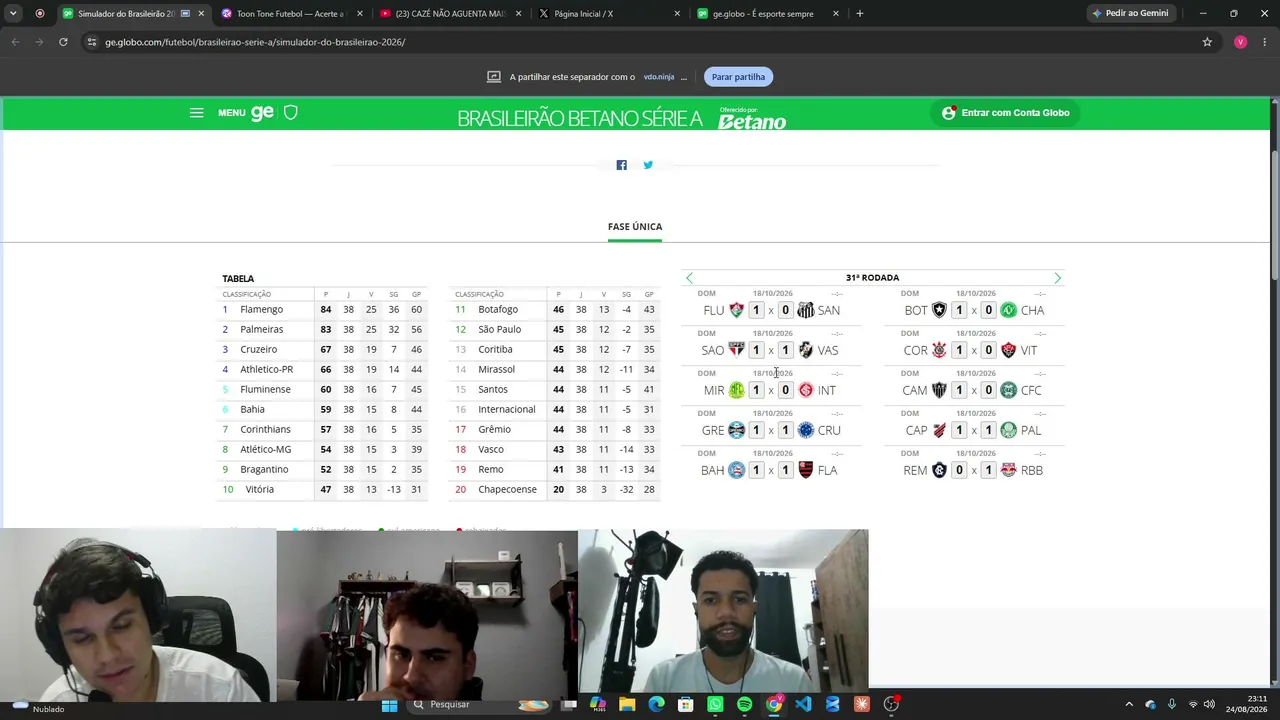Show hidden system tray icons chevron

(1129, 704)
